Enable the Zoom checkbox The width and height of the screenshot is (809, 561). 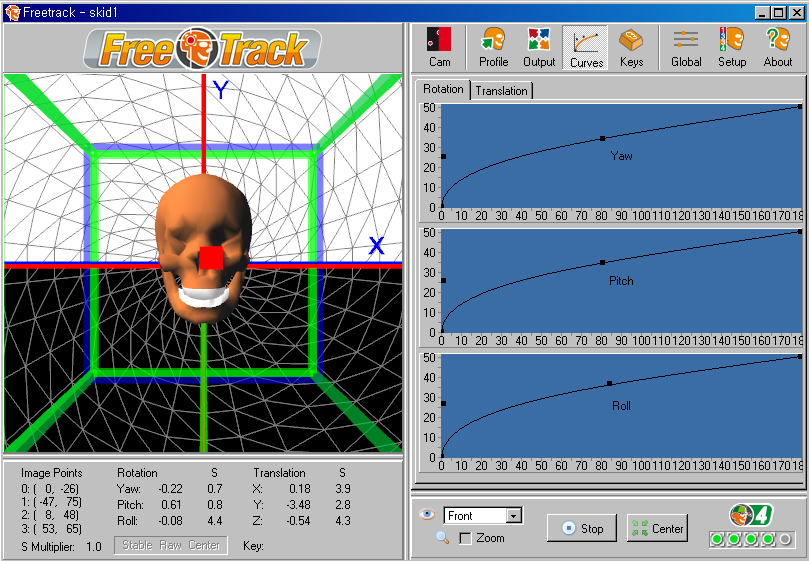click(x=465, y=539)
